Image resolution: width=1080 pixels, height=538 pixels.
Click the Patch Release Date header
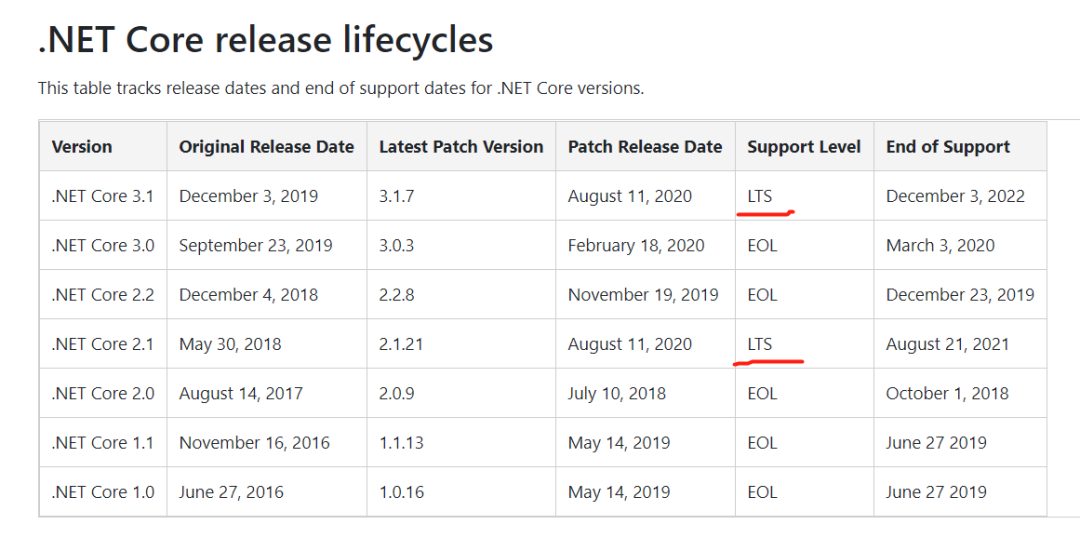pyautogui.click(x=645, y=147)
